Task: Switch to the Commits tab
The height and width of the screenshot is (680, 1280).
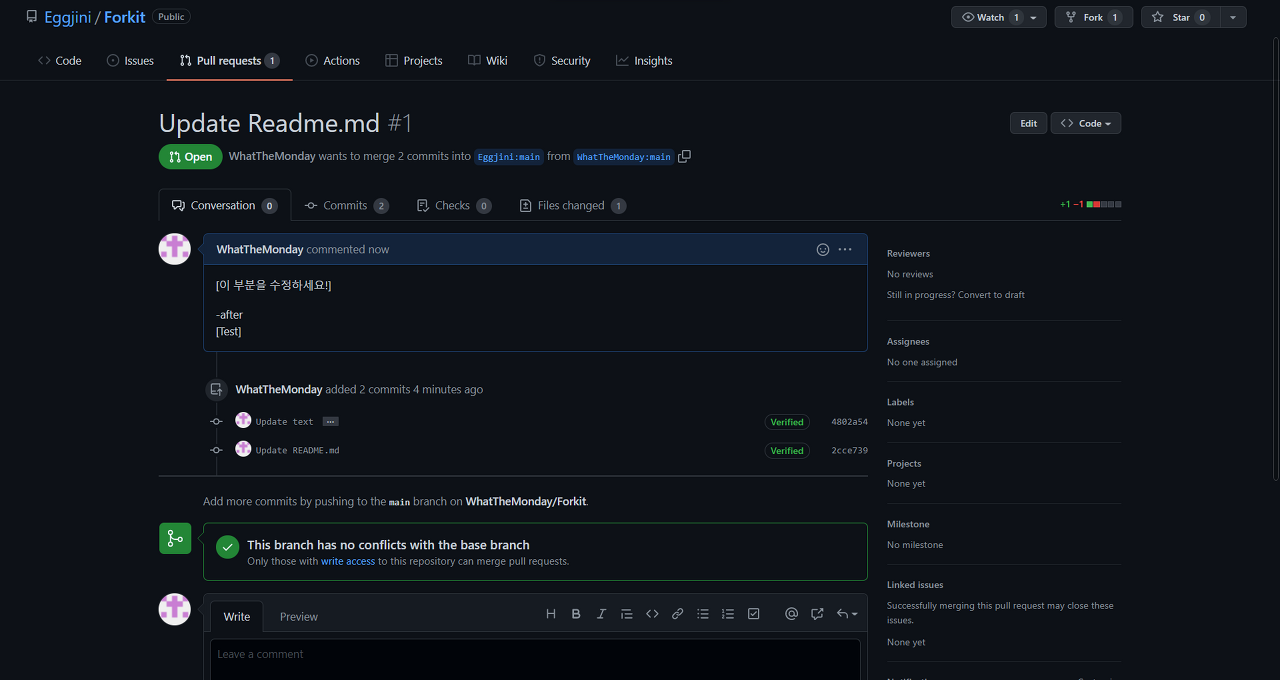Action: tap(346, 205)
